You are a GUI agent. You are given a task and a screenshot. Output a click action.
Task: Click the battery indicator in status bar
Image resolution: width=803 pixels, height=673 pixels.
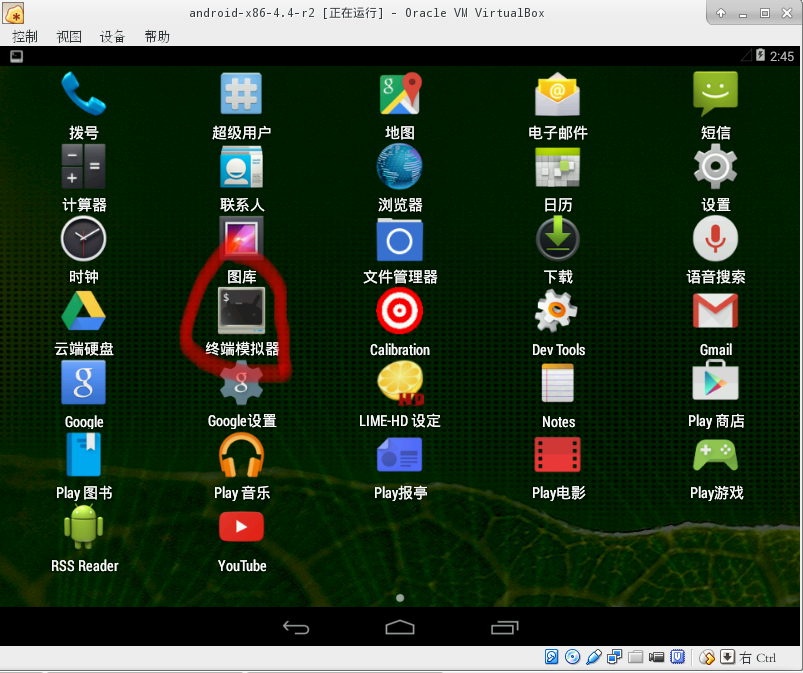tap(760, 55)
